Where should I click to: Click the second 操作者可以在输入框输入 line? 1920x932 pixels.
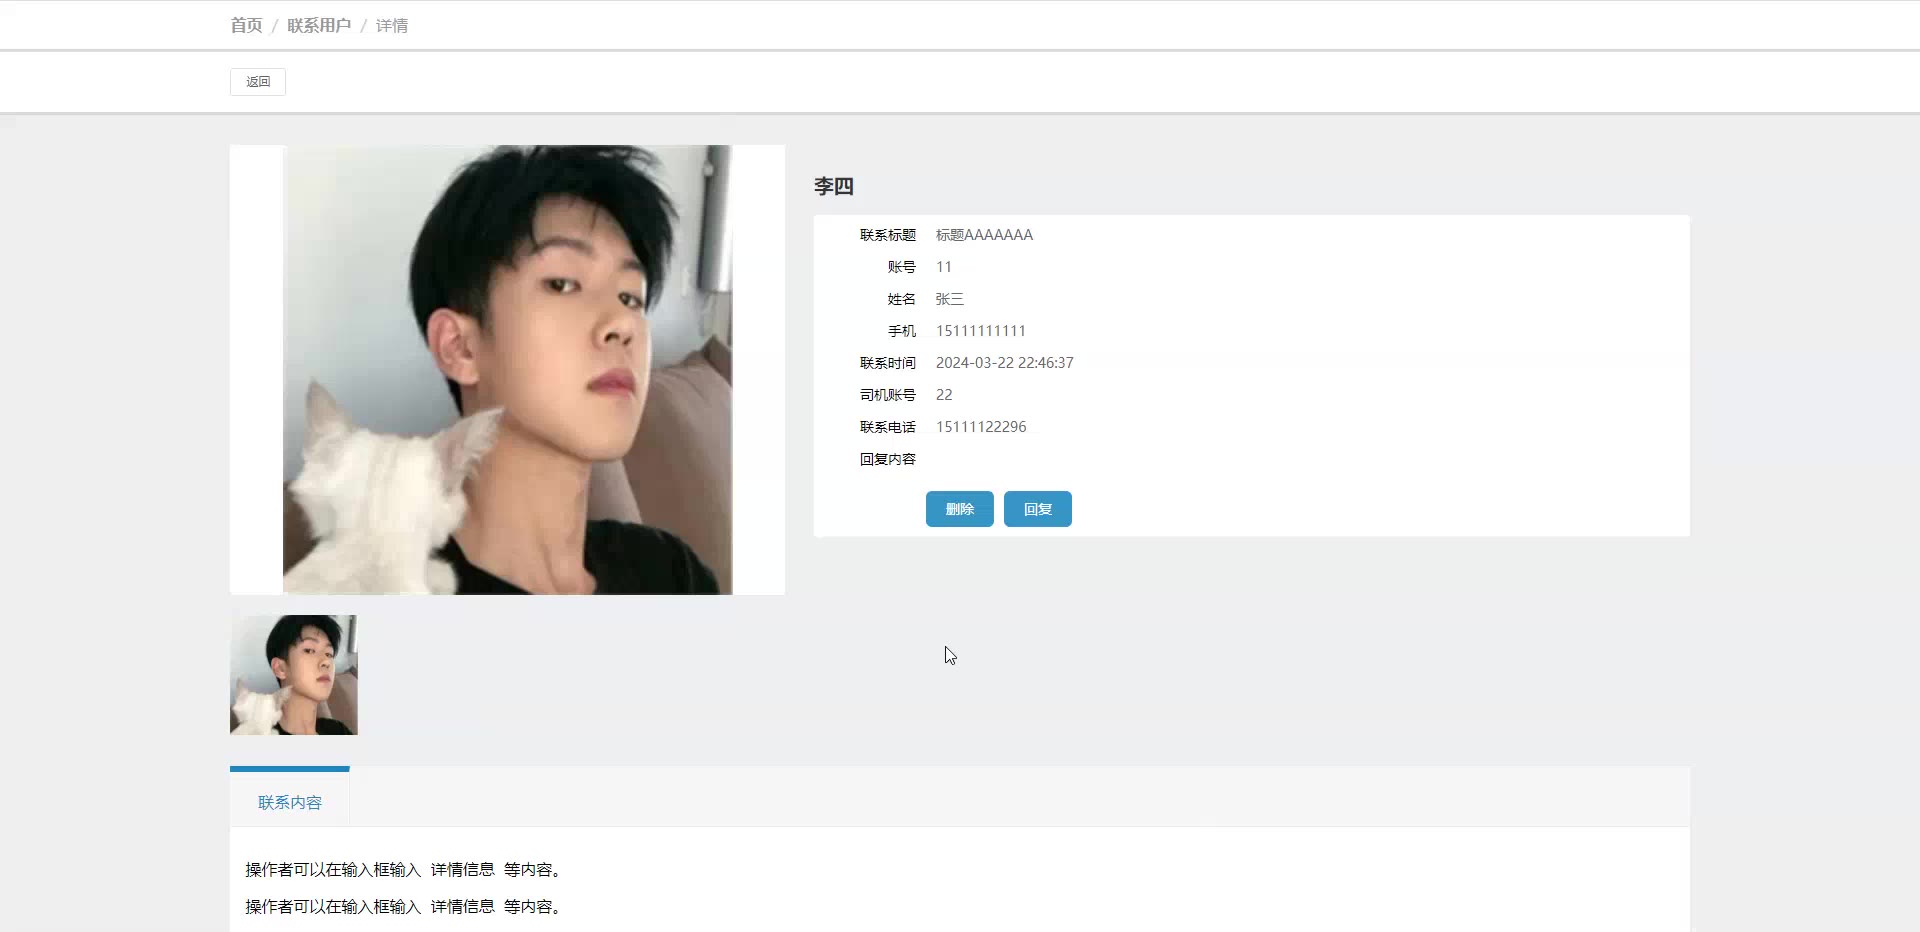coord(405,907)
